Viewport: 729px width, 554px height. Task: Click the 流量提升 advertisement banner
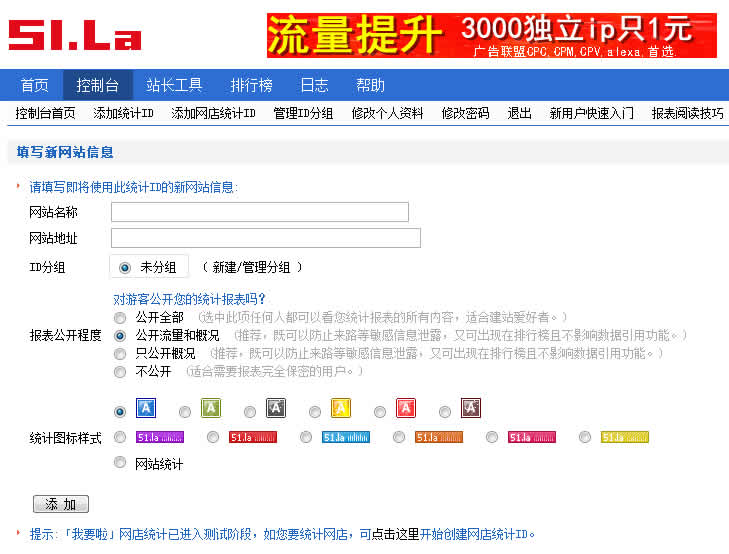tap(491, 36)
